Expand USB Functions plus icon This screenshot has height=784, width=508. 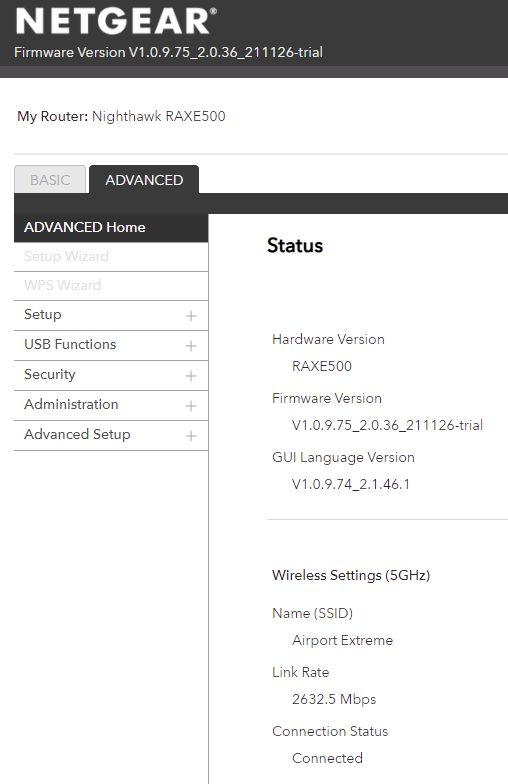pyautogui.click(x=190, y=346)
